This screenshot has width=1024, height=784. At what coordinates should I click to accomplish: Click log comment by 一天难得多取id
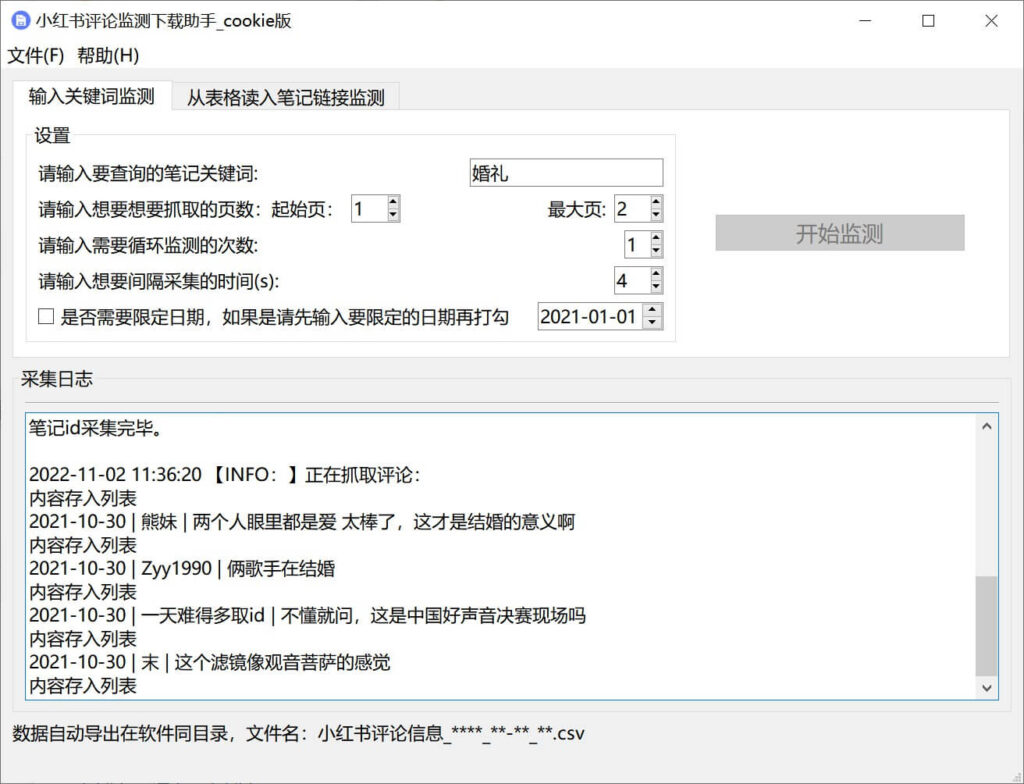coord(307,615)
